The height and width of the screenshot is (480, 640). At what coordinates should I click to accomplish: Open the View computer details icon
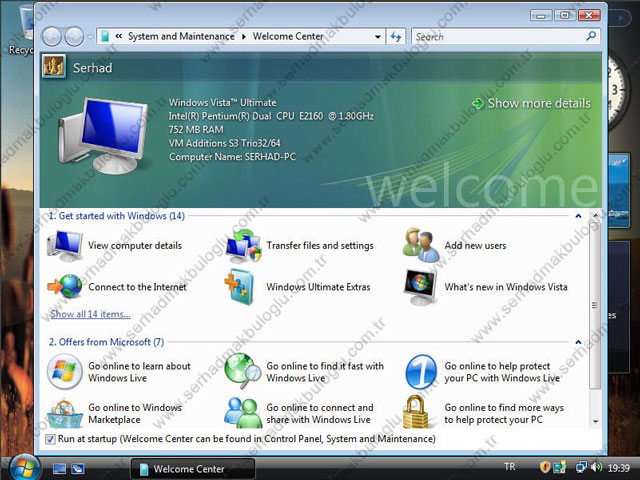point(65,245)
